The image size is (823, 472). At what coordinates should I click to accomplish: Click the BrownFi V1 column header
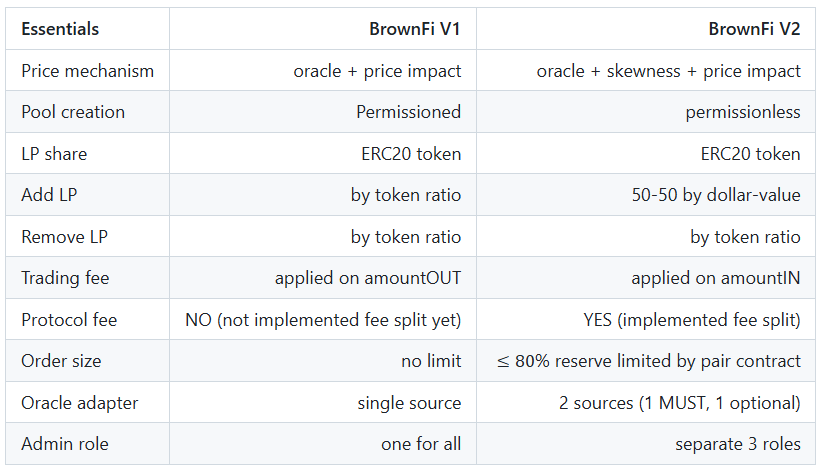pos(415,29)
